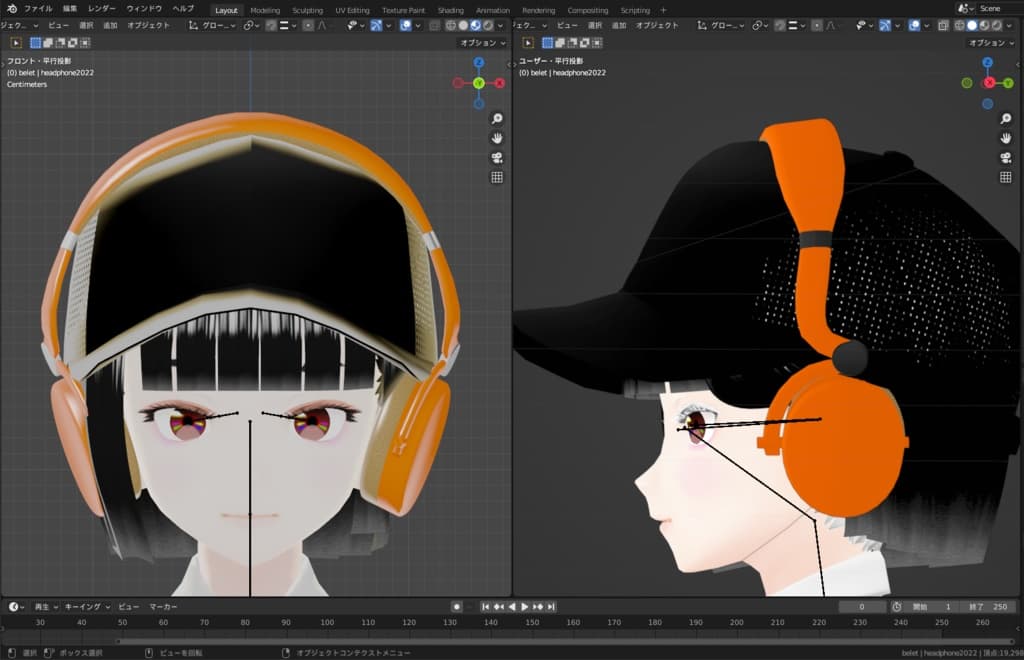The height and width of the screenshot is (660, 1024).
Task: Toggle X-ray mode in right viewport header
Action: 943,25
